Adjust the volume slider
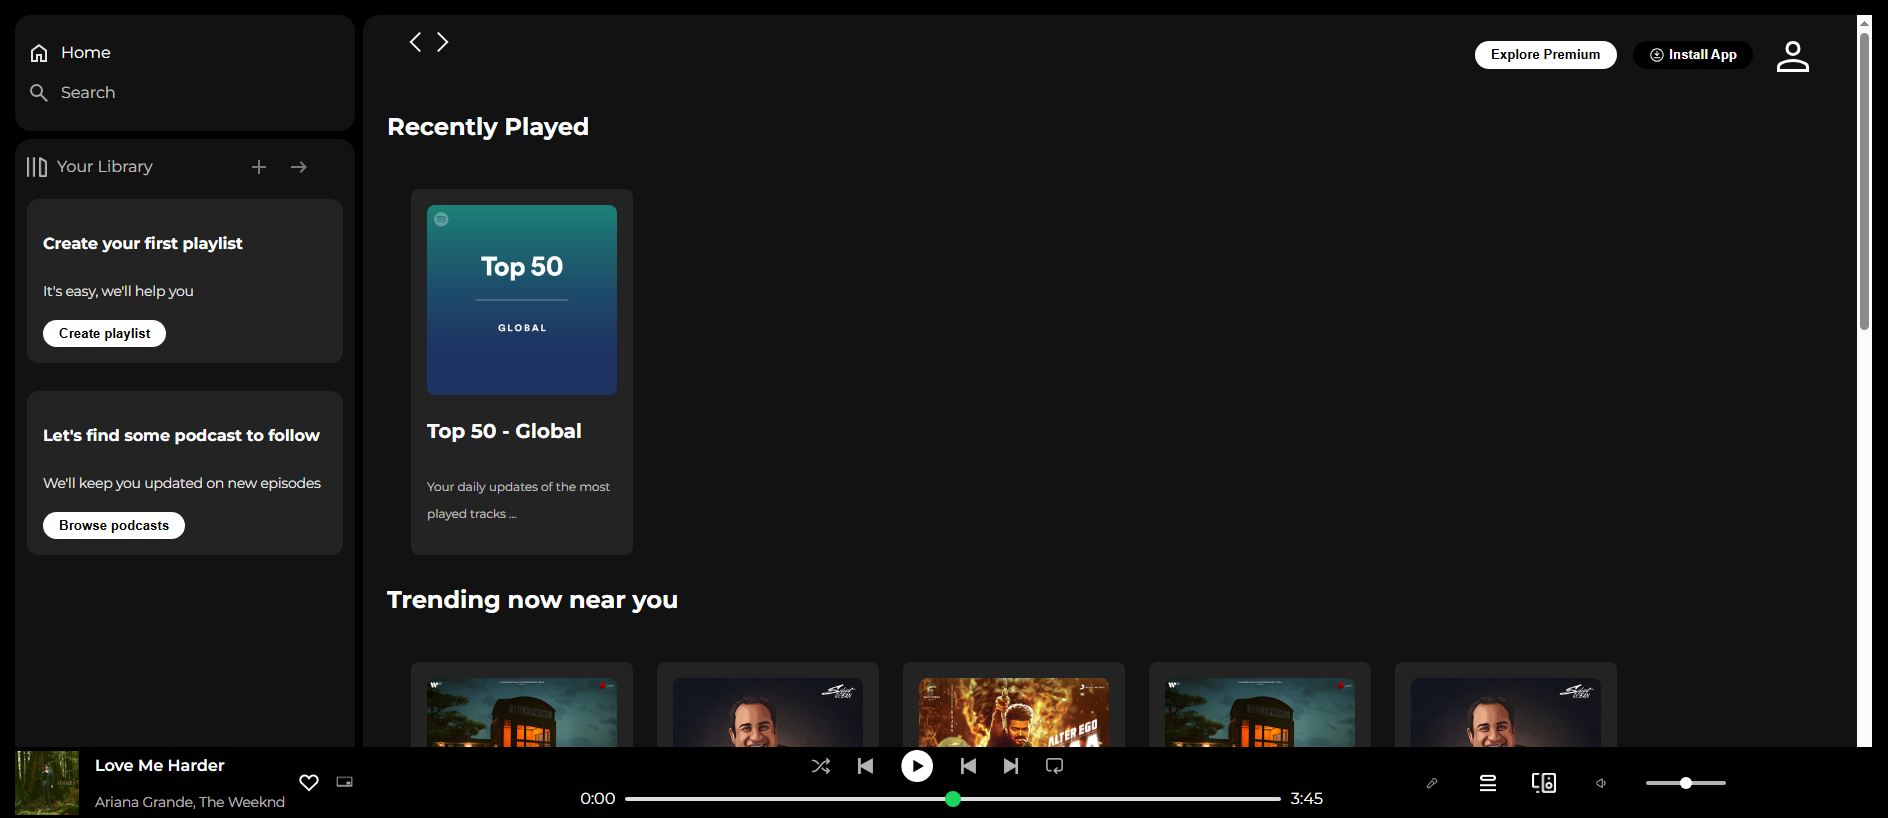Viewport: 1888px width, 818px height. pyautogui.click(x=1686, y=783)
